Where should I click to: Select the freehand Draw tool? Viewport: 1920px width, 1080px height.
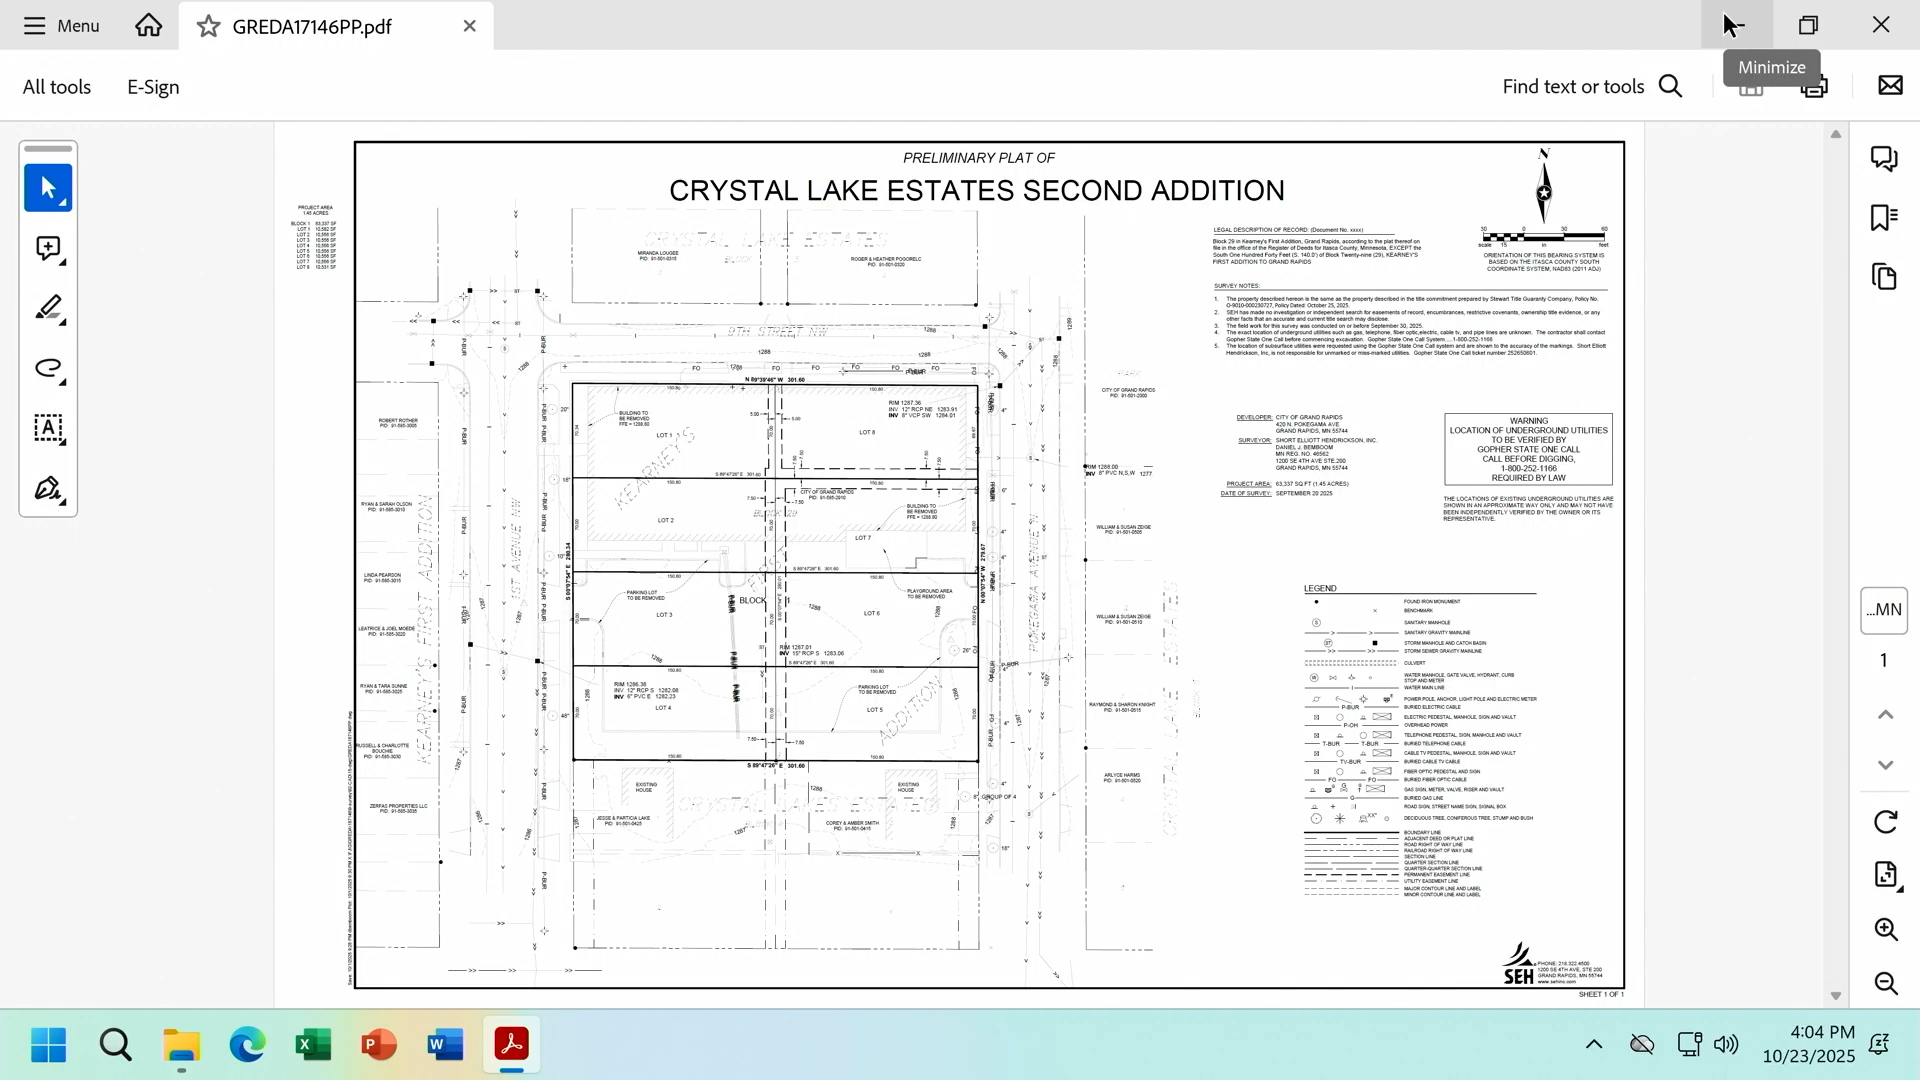point(48,368)
